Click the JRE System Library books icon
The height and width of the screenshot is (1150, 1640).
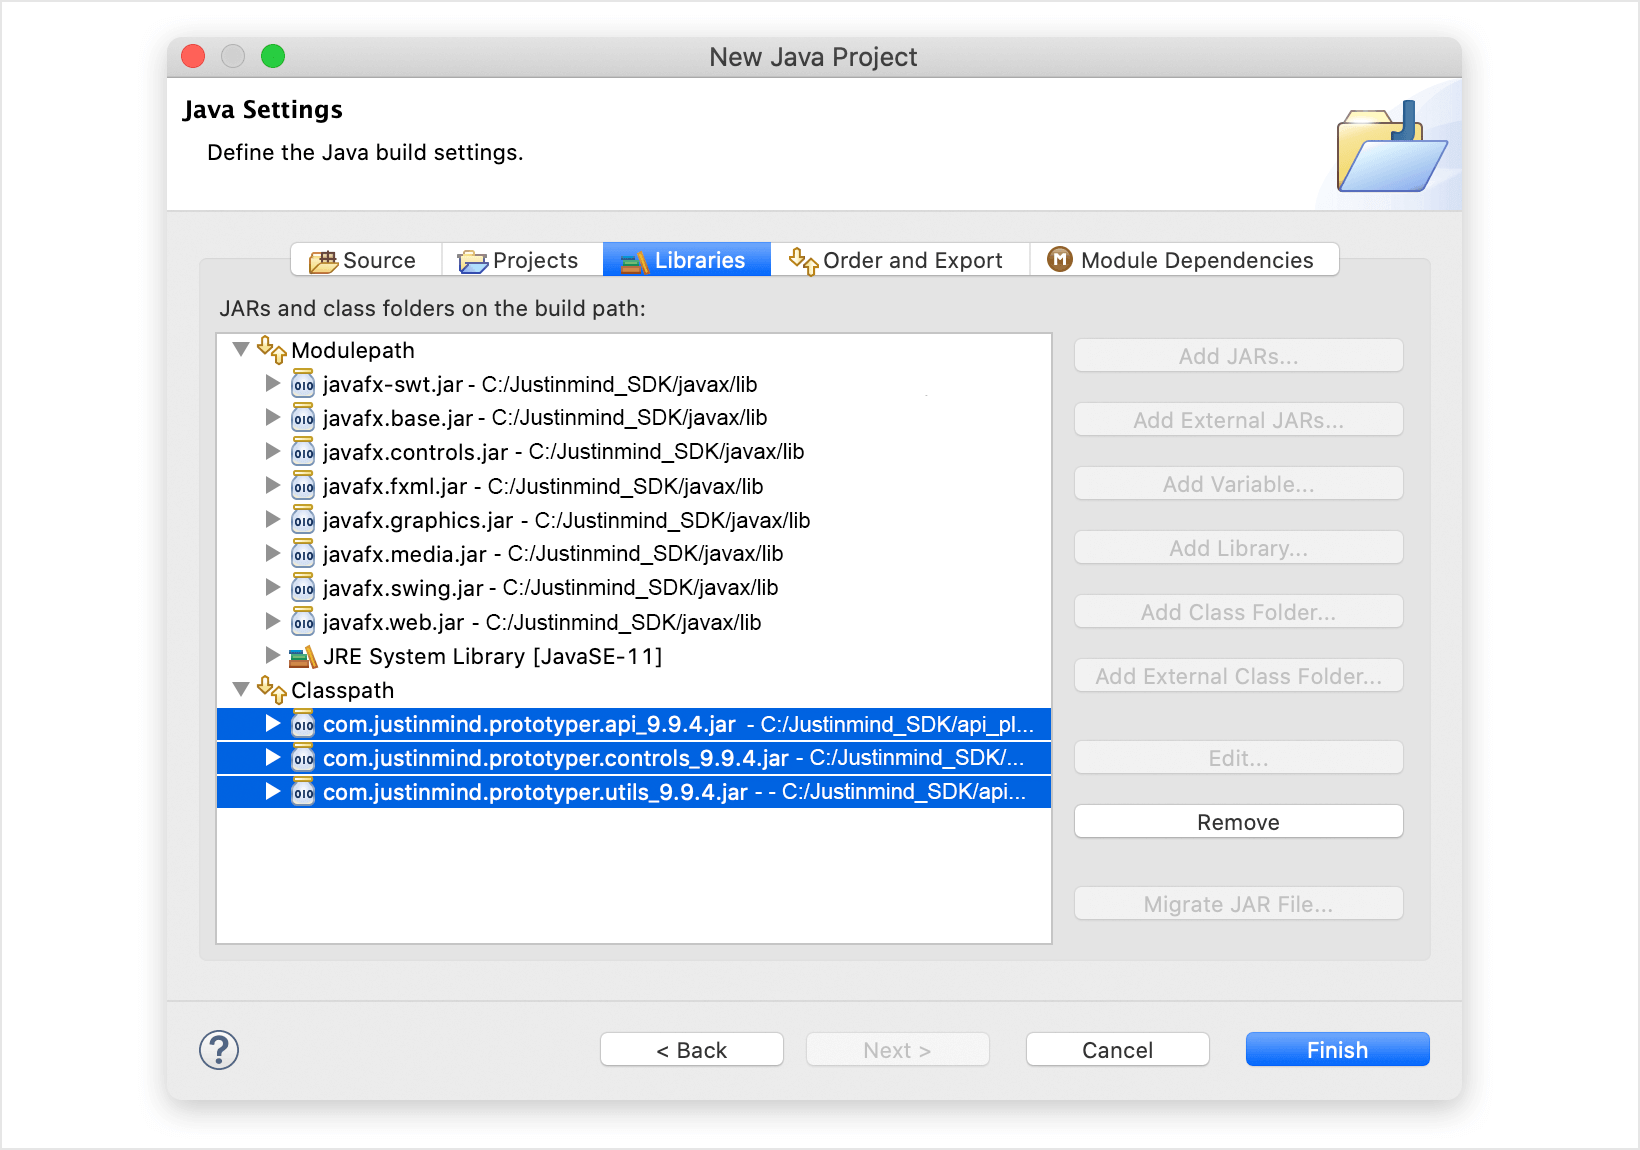coord(303,657)
